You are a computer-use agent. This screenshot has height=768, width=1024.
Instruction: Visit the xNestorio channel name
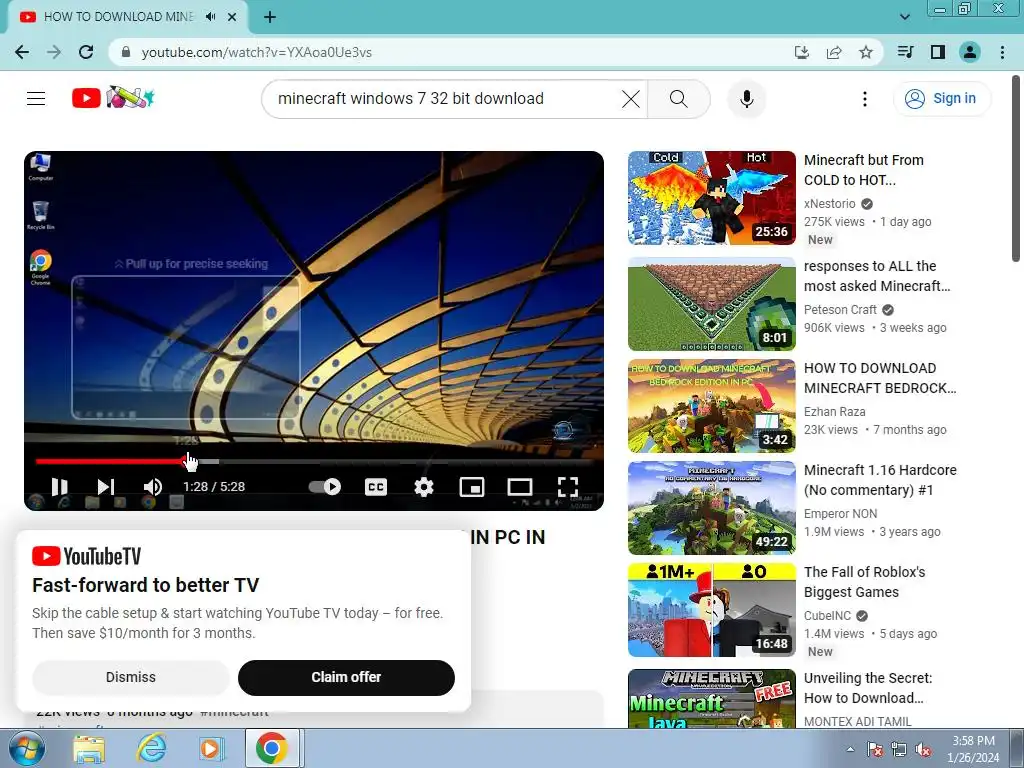point(829,204)
